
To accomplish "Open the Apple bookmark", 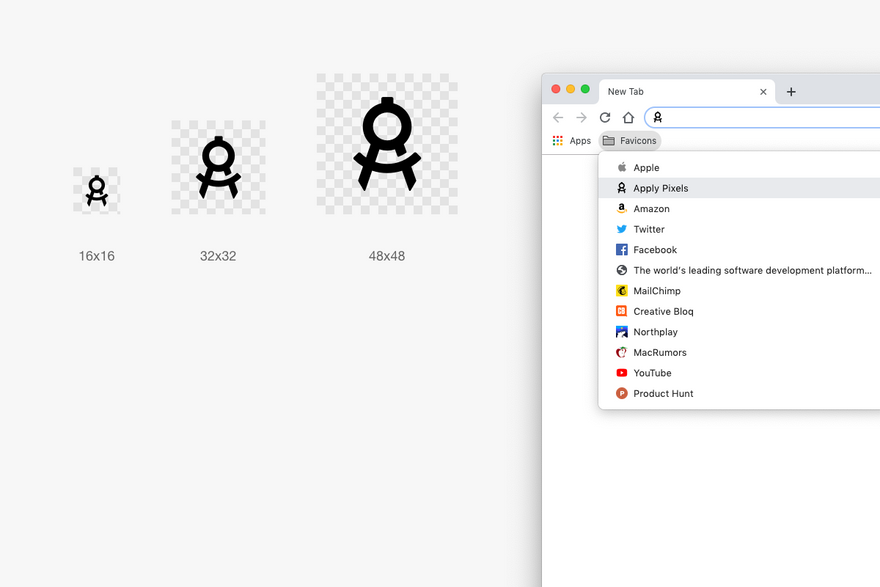I will [x=739, y=167].
